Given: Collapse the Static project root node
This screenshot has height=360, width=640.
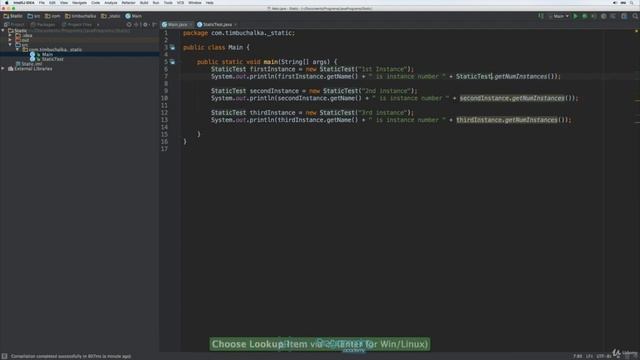Looking at the screenshot, I should pyautogui.click(x=3, y=31).
